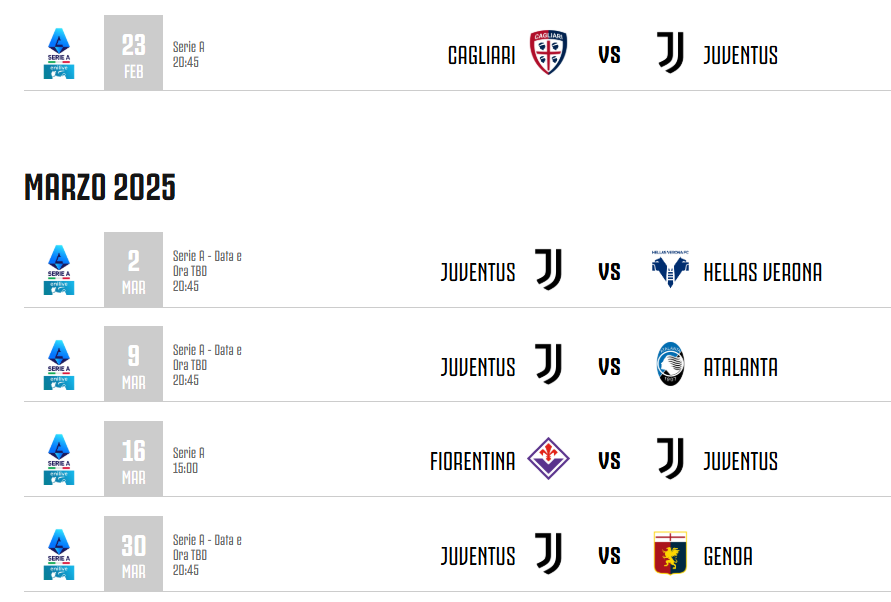The width and height of the screenshot is (891, 602).
Task: Select the GENOA team name
Action: tap(728, 557)
